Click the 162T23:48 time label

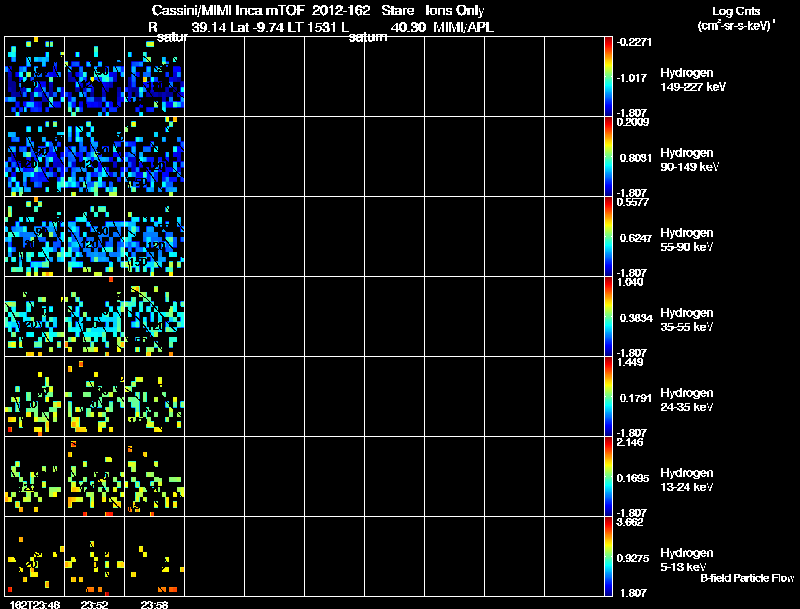coord(35,604)
